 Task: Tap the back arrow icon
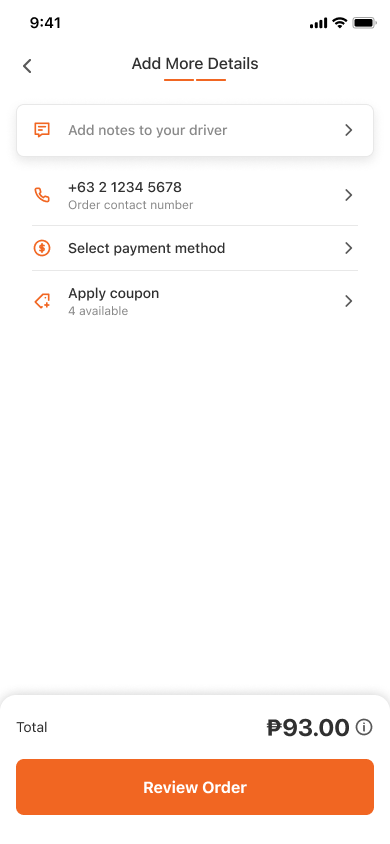(27, 66)
